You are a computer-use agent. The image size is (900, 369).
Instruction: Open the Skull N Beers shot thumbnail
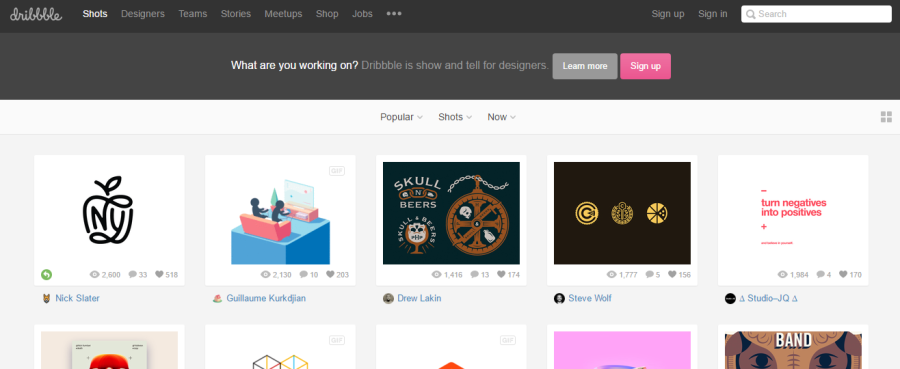coord(451,213)
